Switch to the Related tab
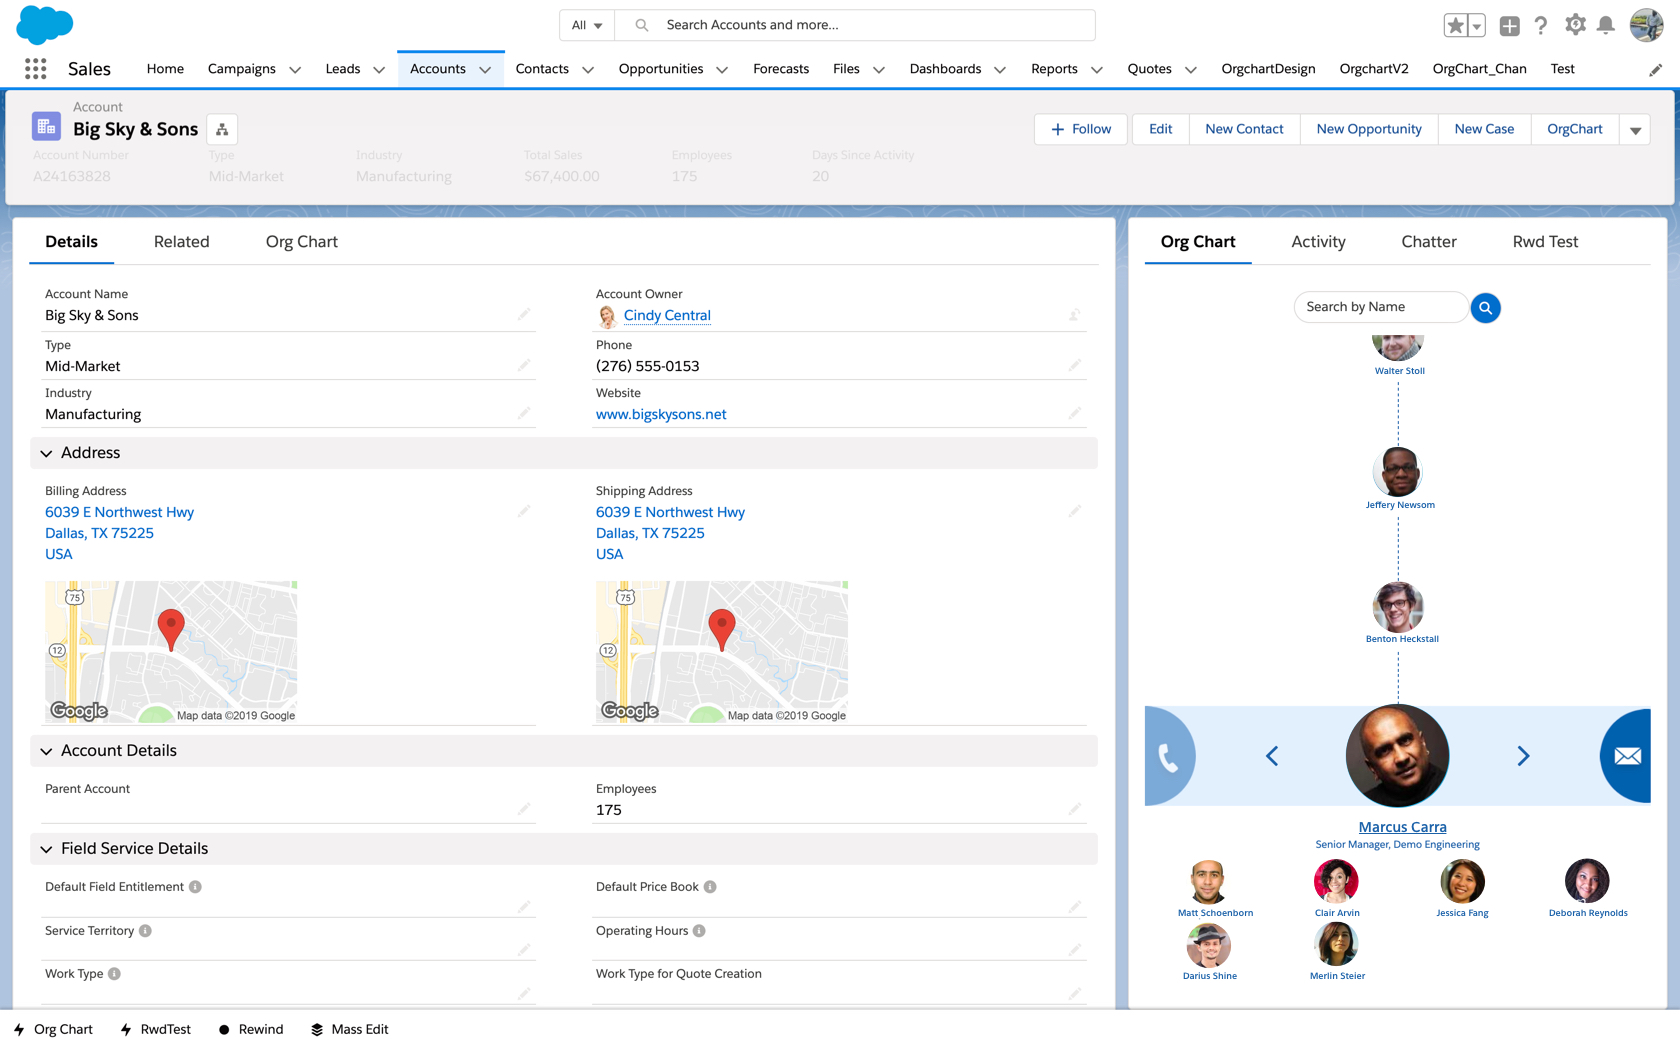 tap(181, 242)
